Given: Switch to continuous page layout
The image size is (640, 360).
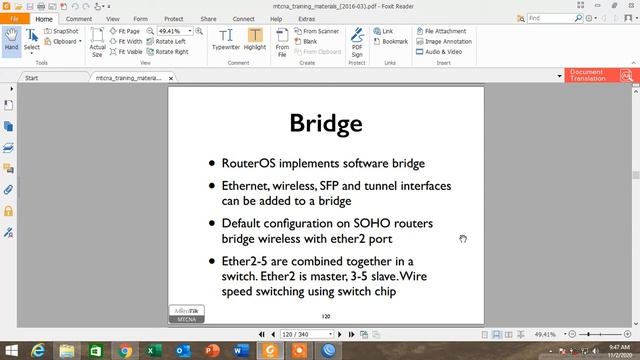Looking at the screenshot, I should 496,334.
